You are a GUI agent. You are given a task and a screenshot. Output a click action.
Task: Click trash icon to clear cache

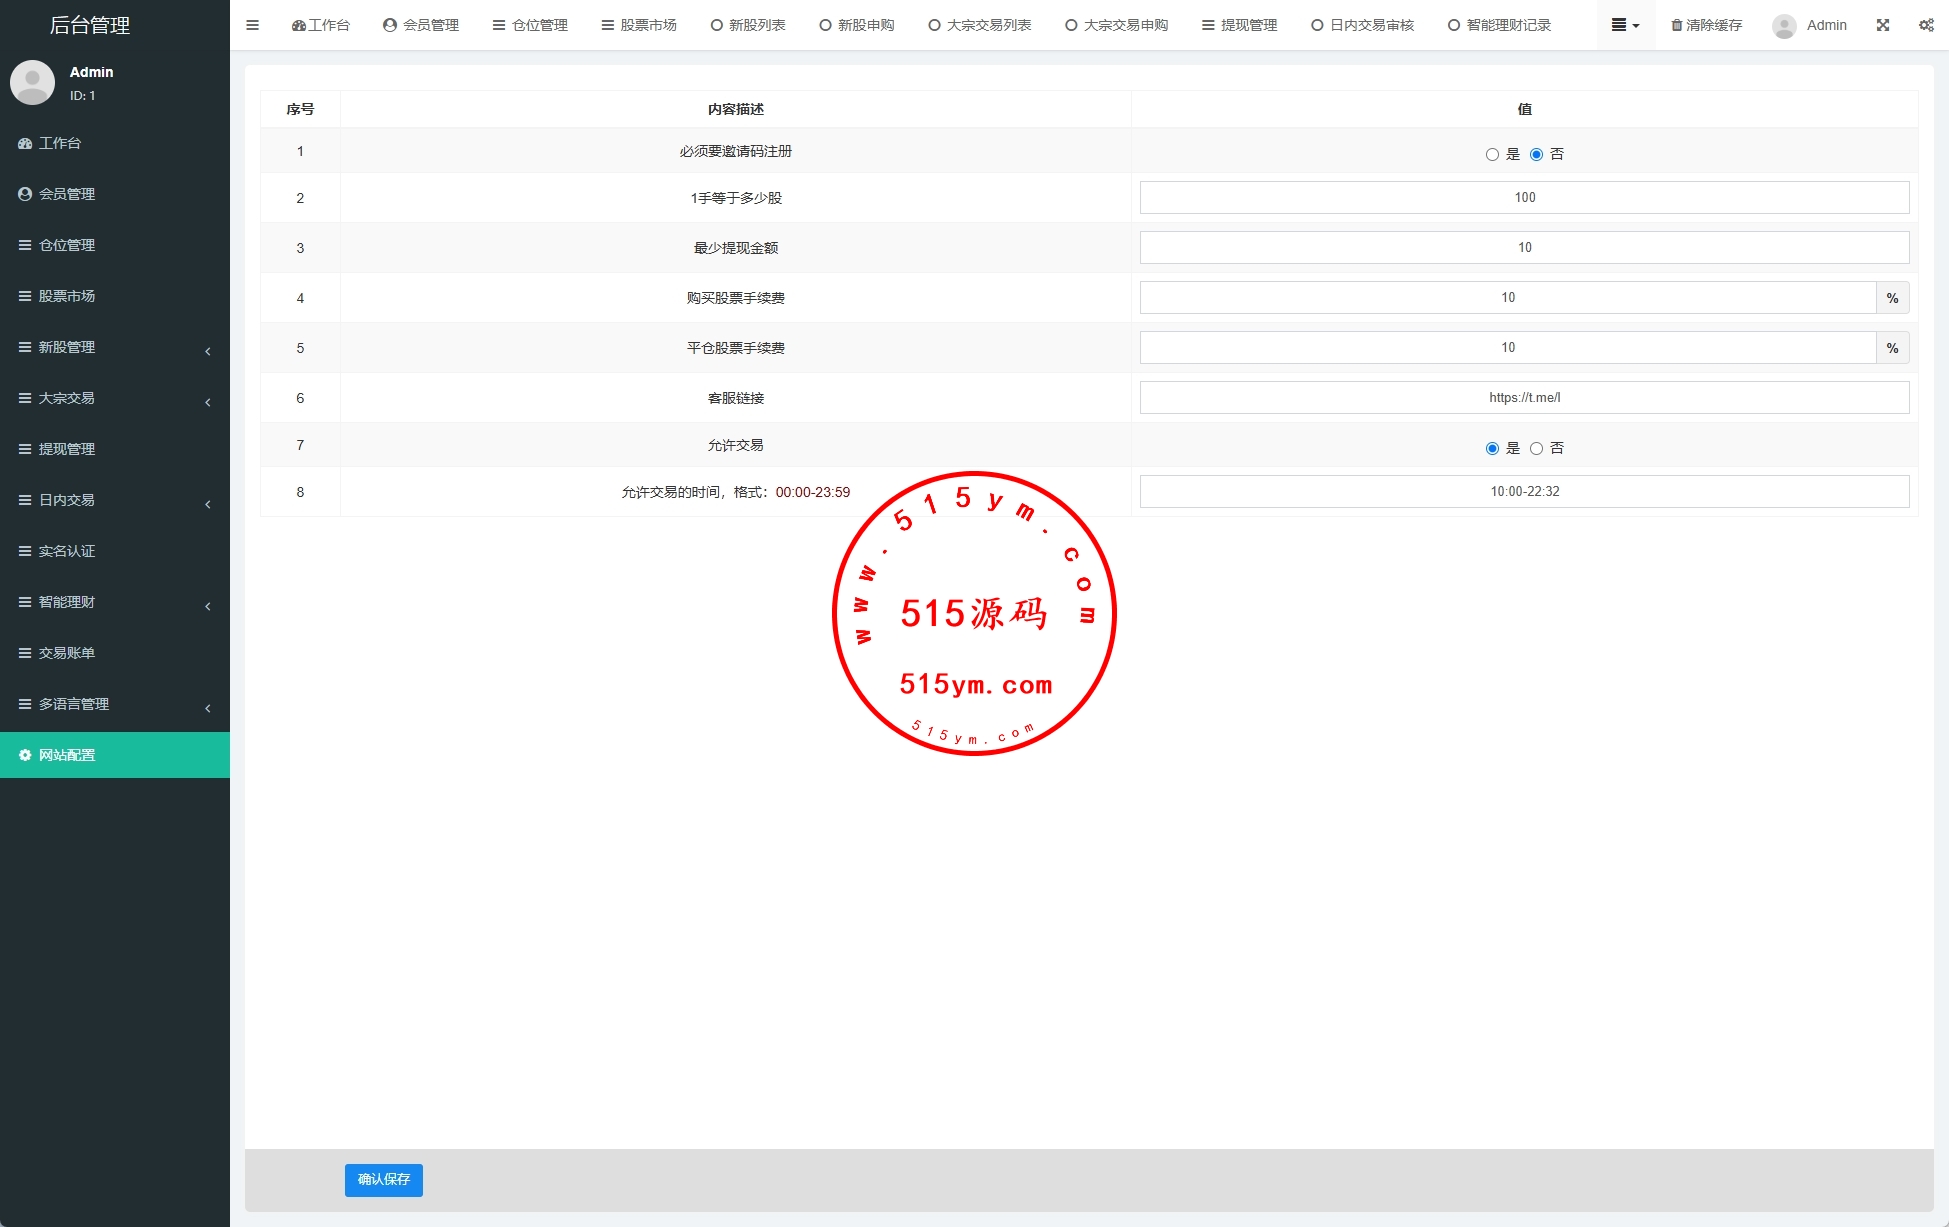1677,25
